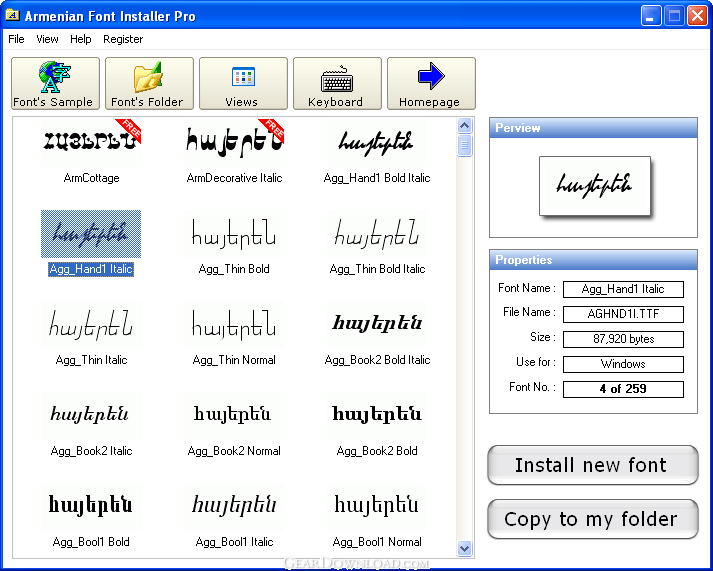Pick the Agg_Thin Normal font sample
Image resolution: width=713 pixels, height=571 pixels.
[234, 325]
